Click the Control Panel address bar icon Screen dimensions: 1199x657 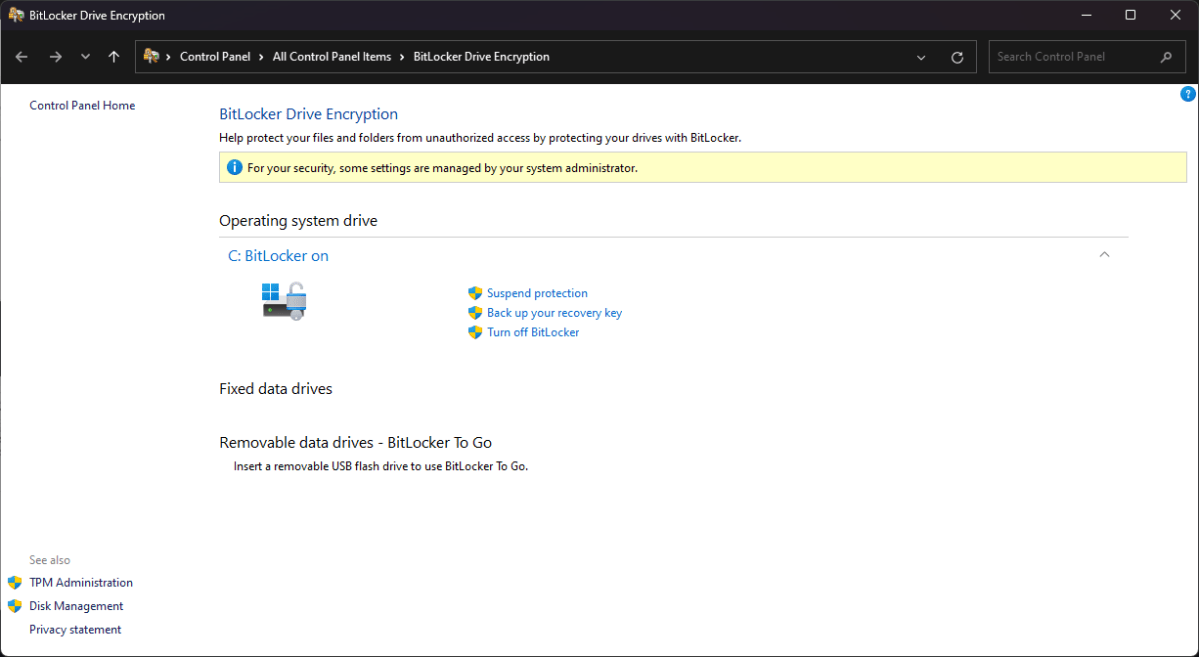(152, 57)
